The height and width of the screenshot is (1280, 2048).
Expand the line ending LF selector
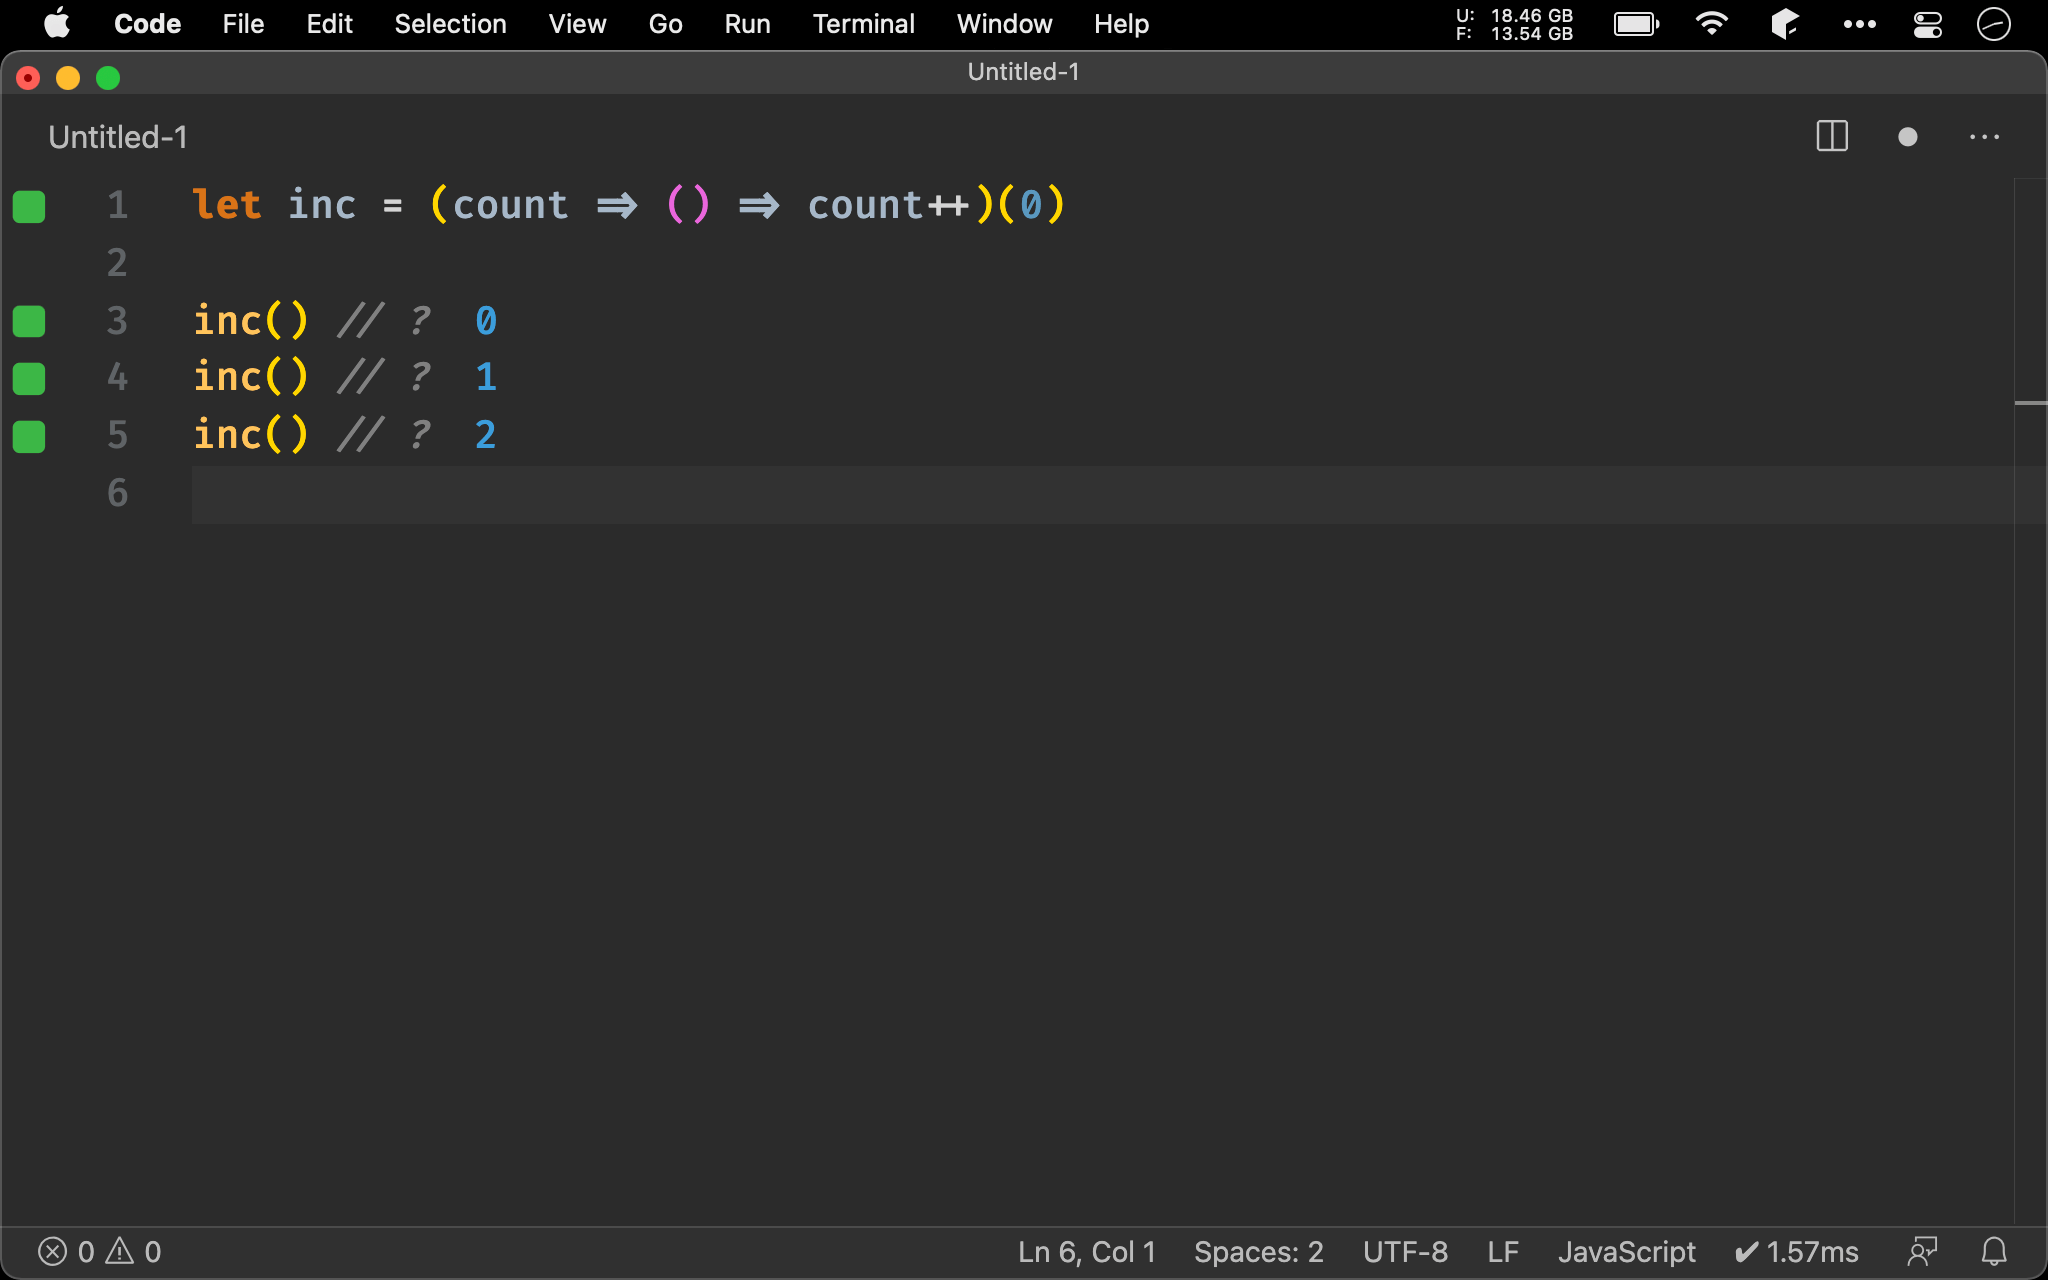click(1500, 1251)
